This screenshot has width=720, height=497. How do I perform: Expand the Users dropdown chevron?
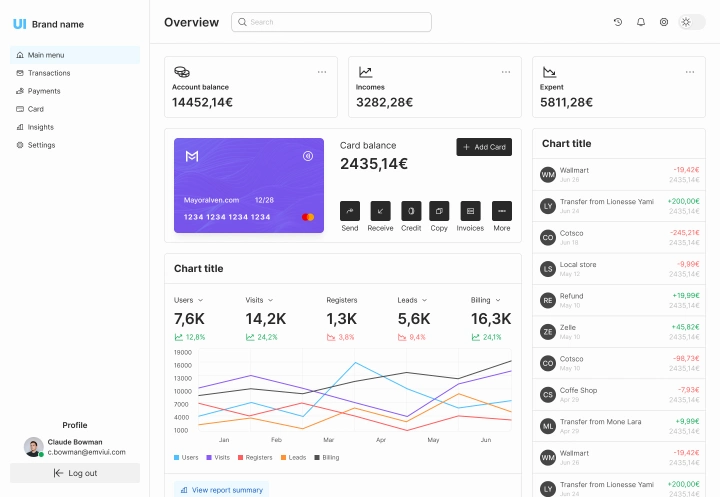tap(200, 300)
